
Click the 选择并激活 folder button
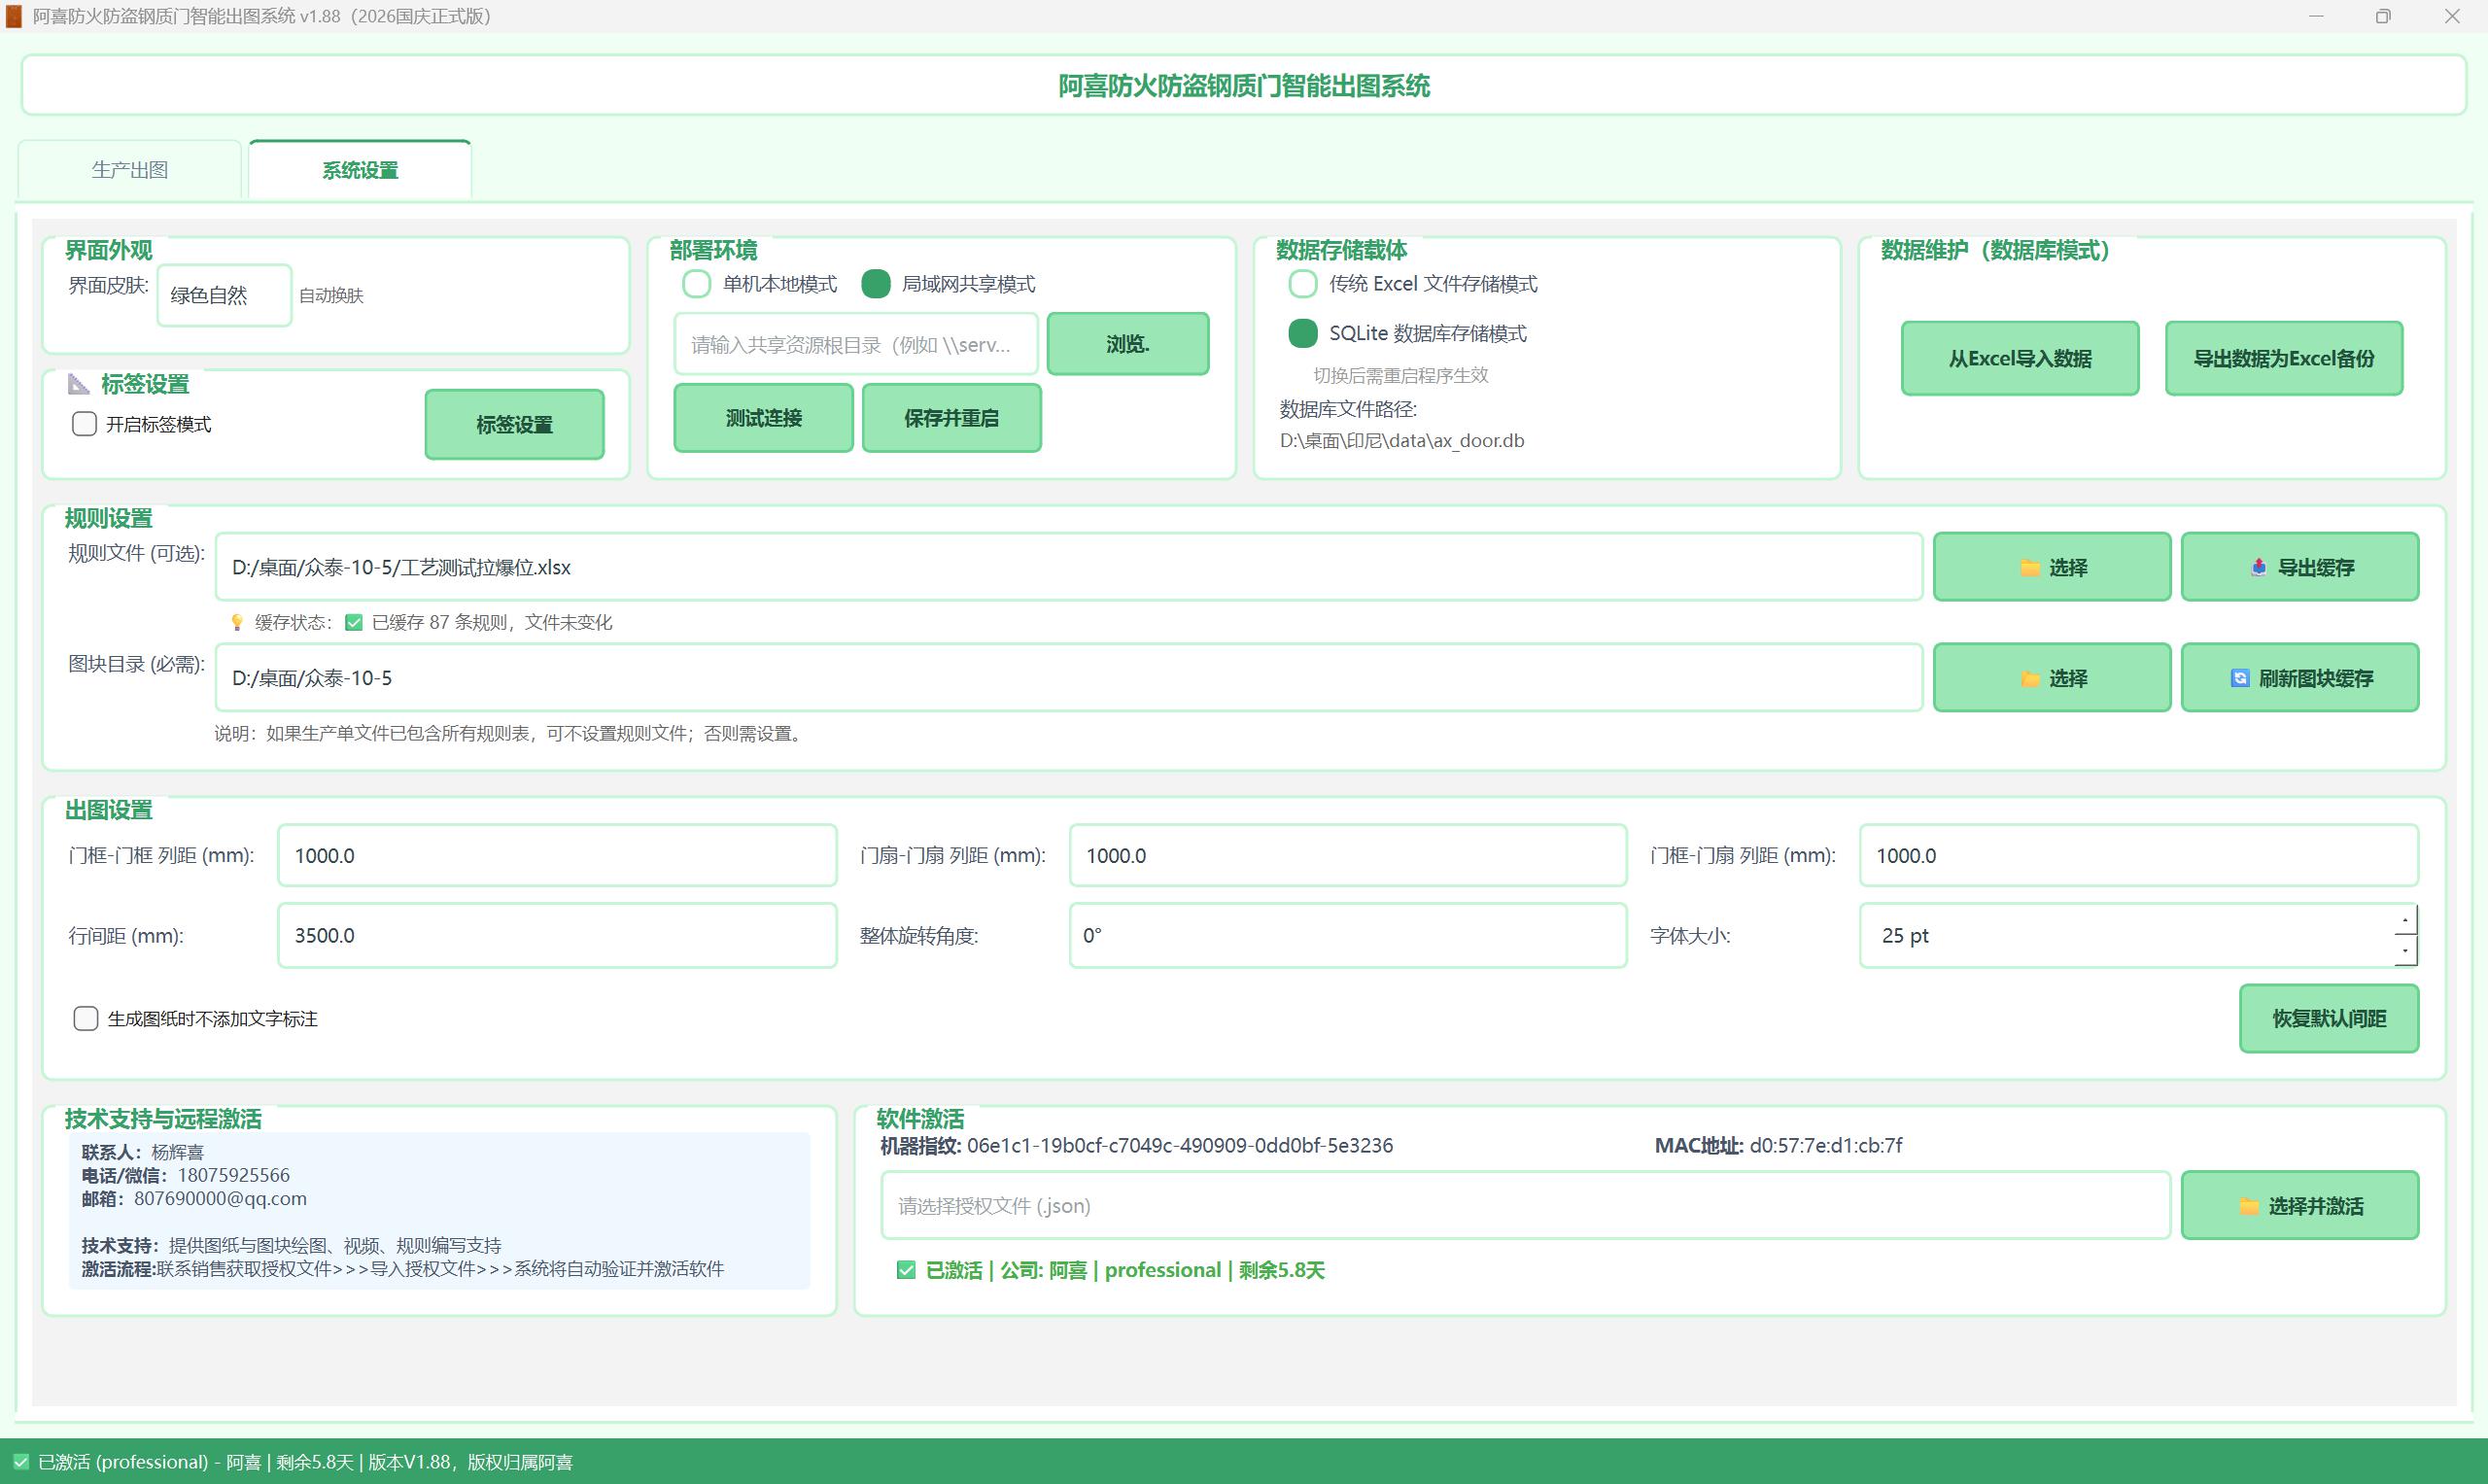pyautogui.click(x=2300, y=1205)
